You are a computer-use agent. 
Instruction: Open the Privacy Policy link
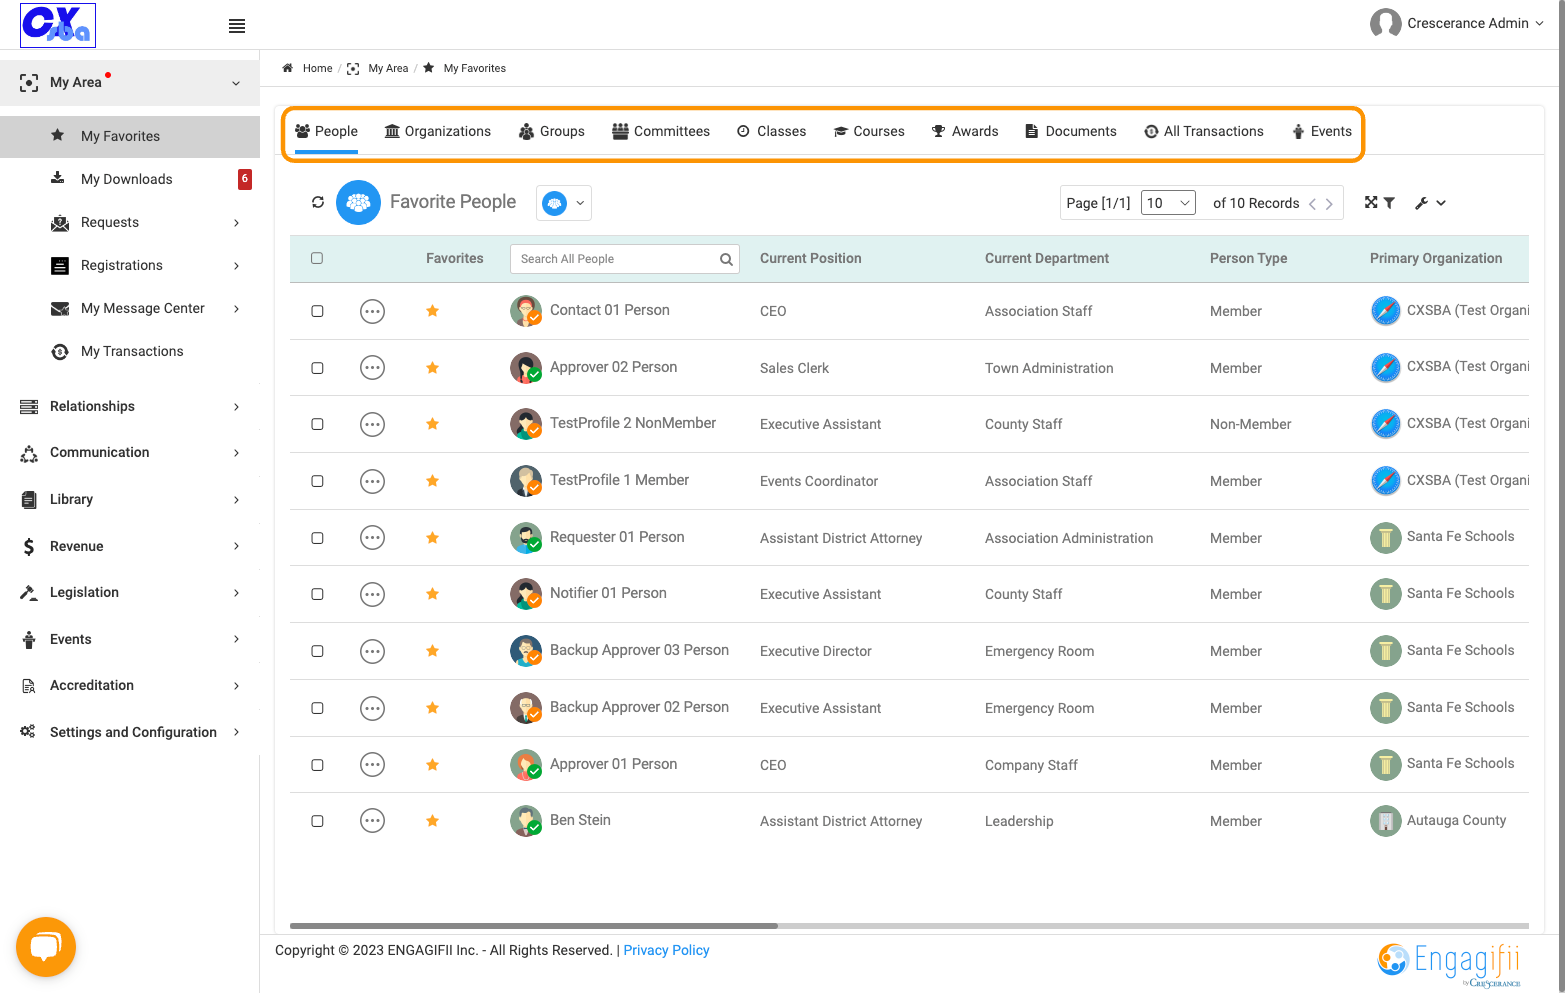coord(666,950)
